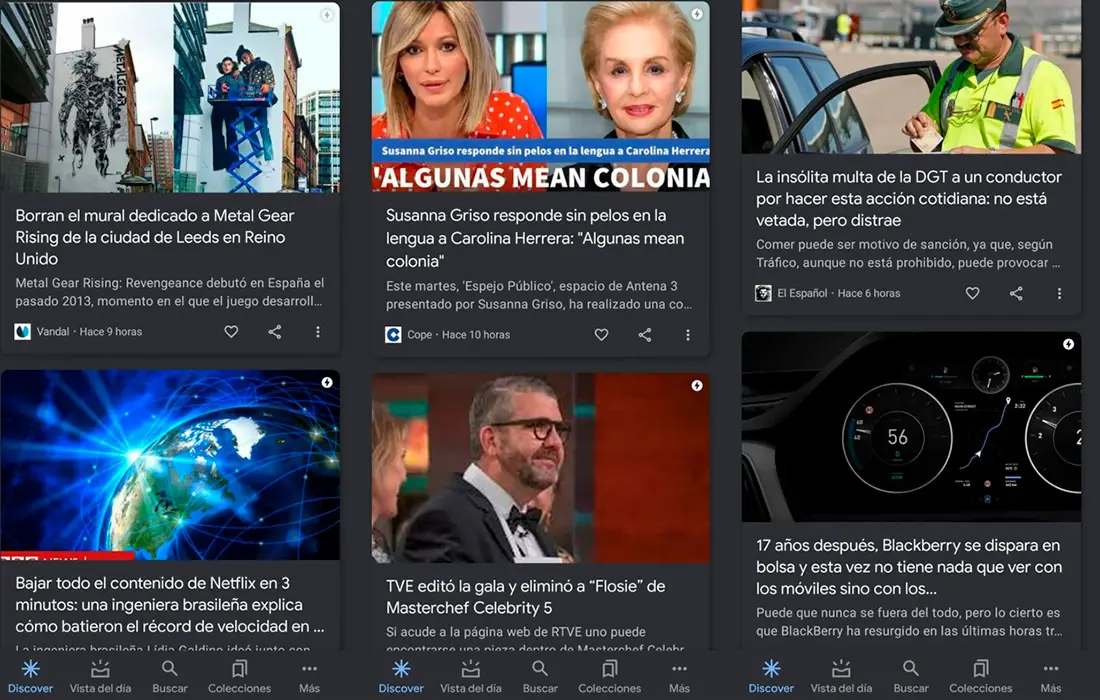Open Más menu in left navigation bar
This screenshot has width=1100, height=700.
pos(309,677)
